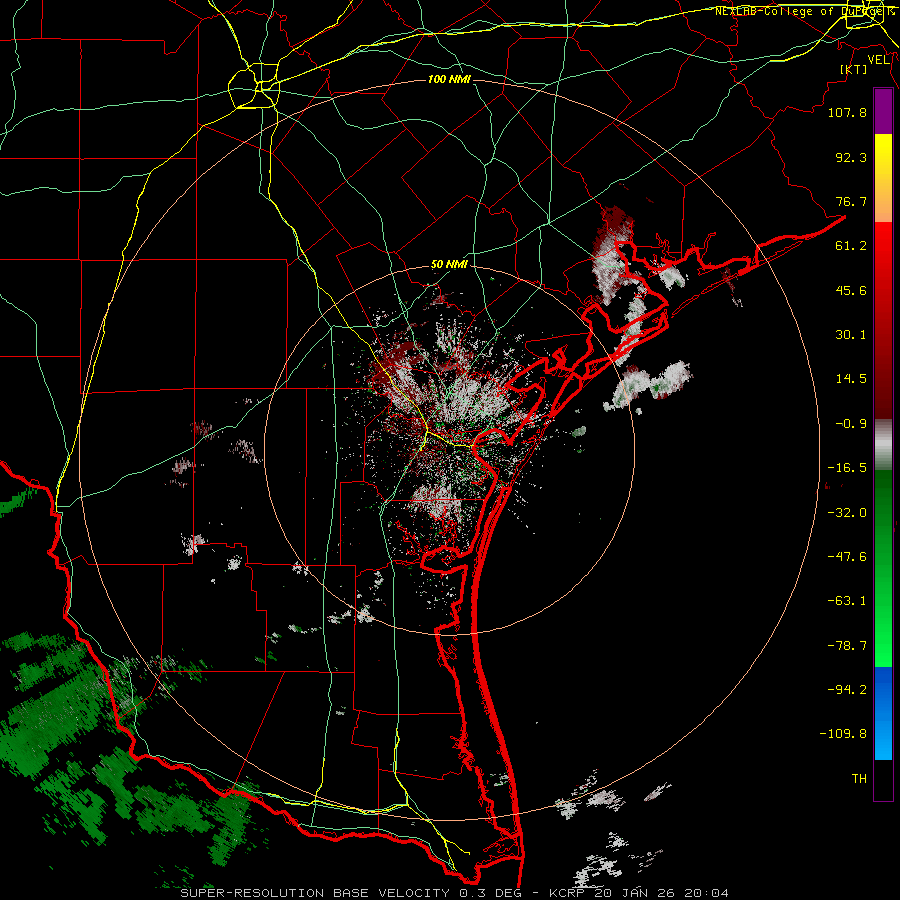Click the 76.7 velocity scale value
The width and height of the screenshot is (900, 900).
851,201
